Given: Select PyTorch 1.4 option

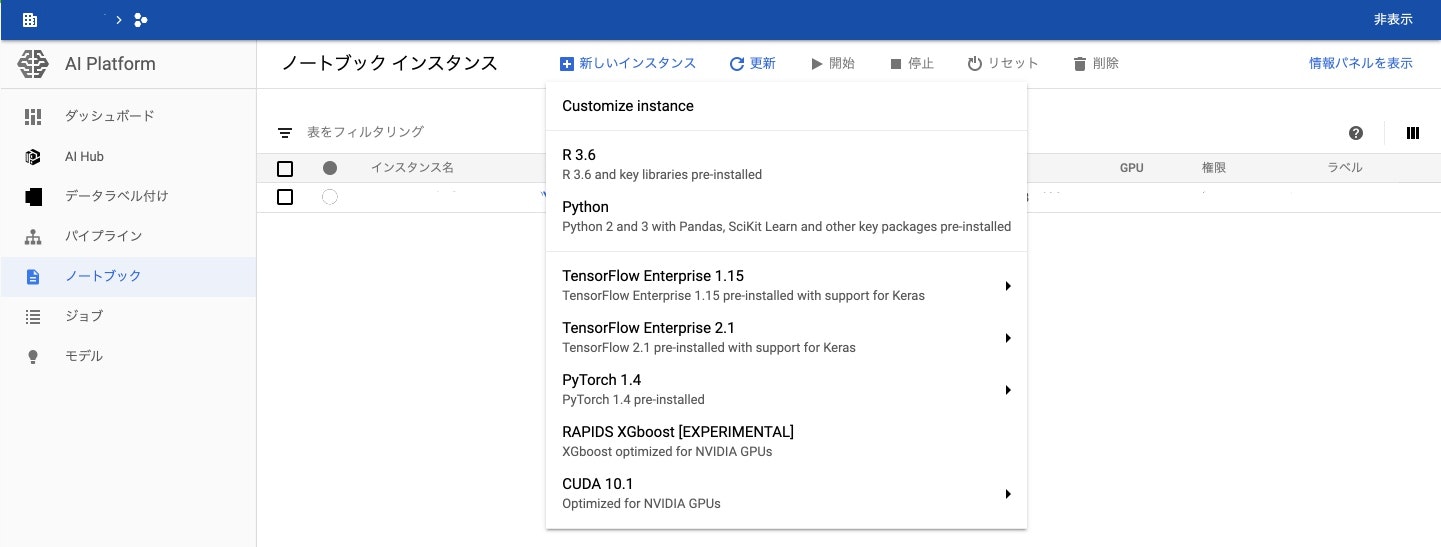Looking at the screenshot, I should pos(786,389).
